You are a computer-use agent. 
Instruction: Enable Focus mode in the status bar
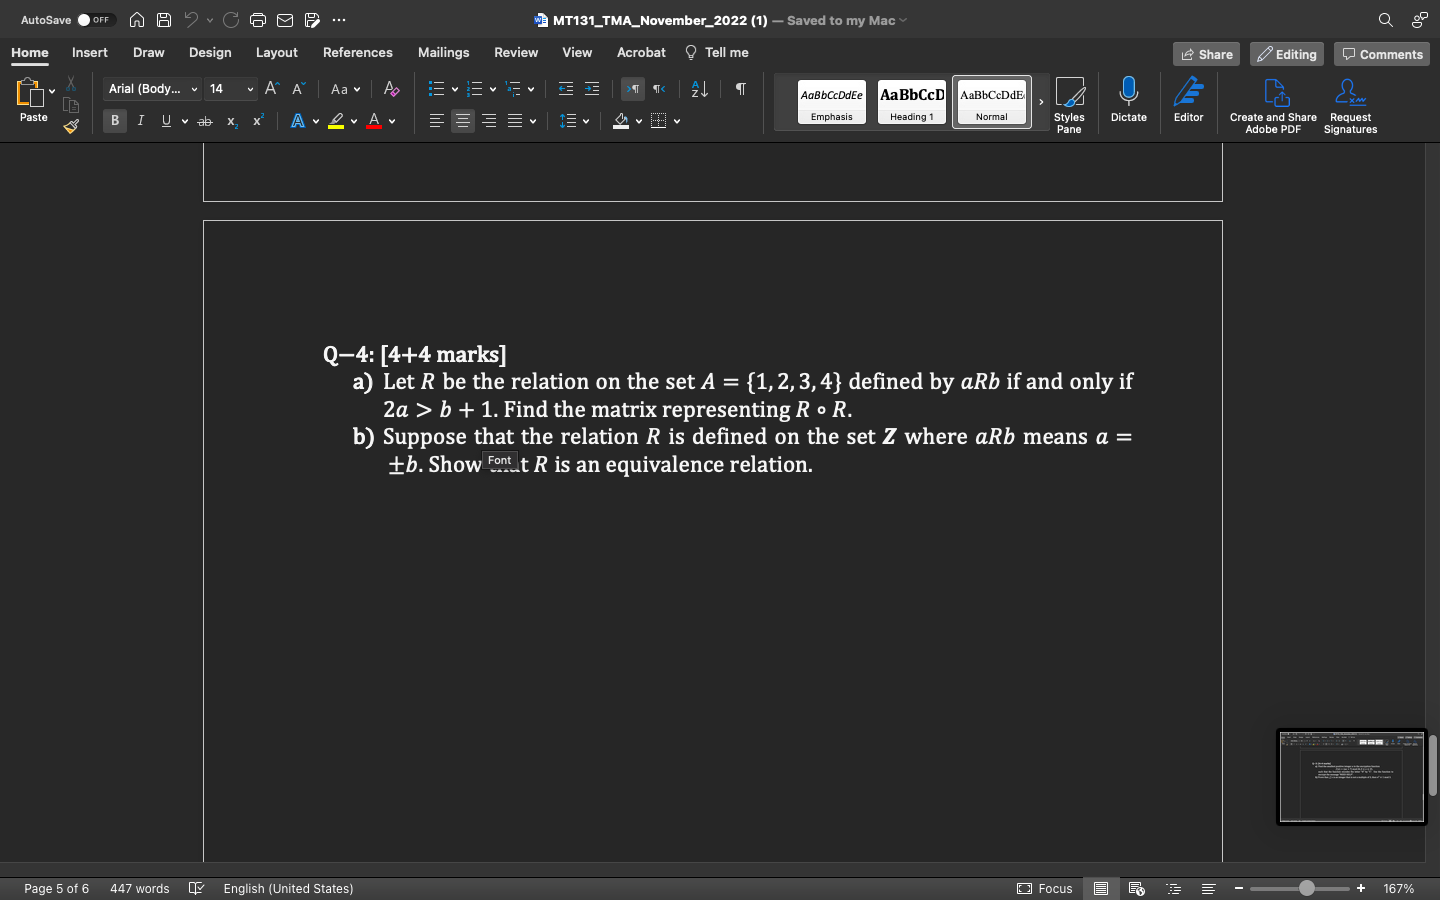(x=1045, y=888)
